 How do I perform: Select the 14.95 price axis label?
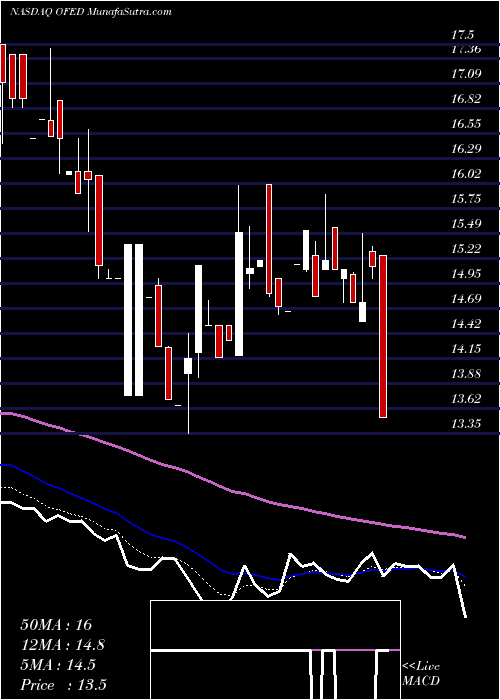[467, 273]
